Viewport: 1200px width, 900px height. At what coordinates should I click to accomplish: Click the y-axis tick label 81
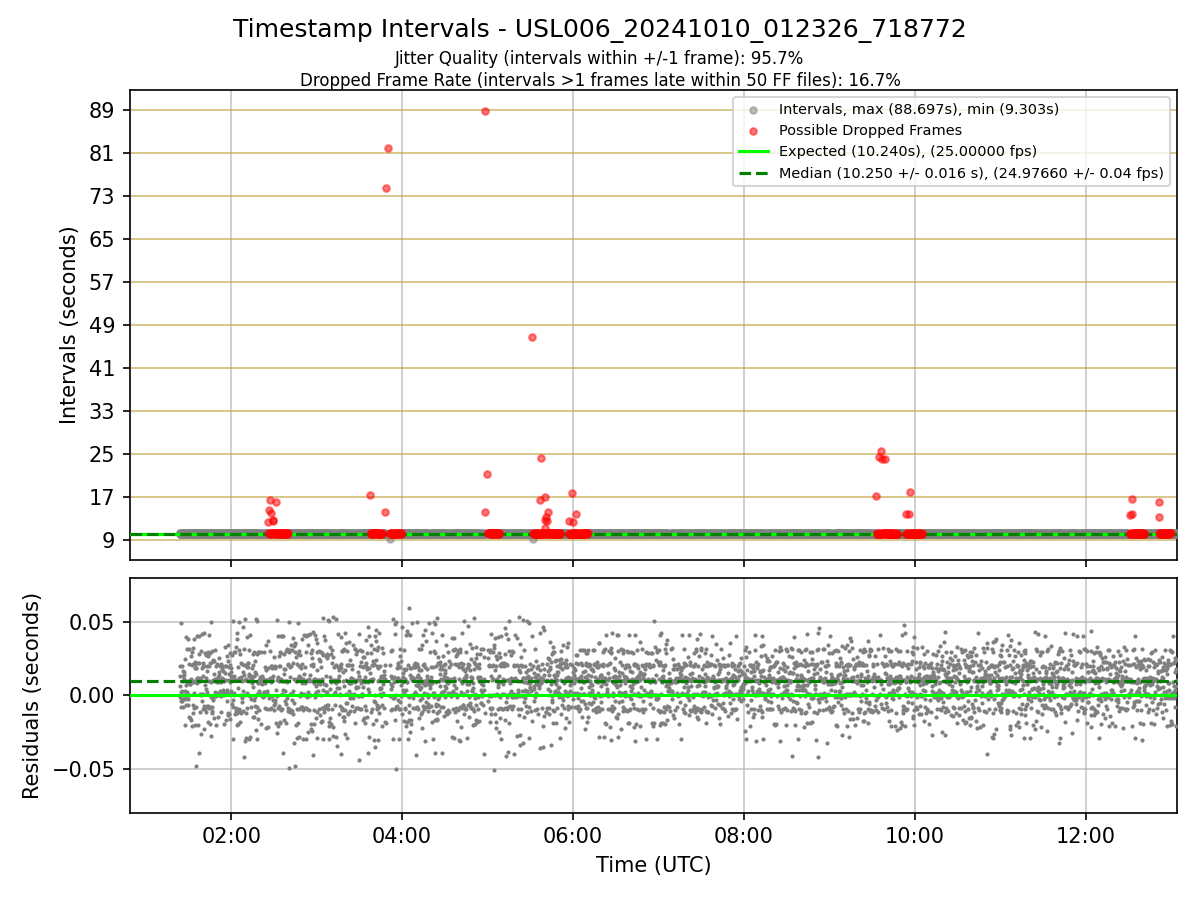(x=103, y=153)
